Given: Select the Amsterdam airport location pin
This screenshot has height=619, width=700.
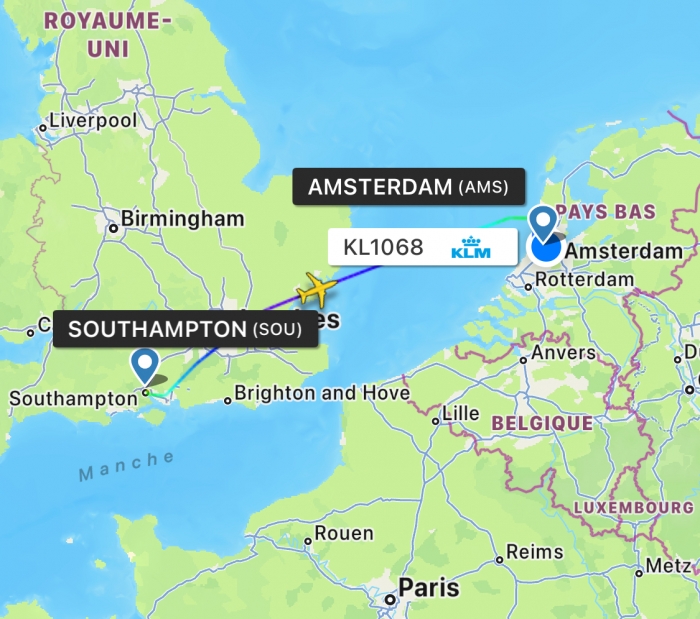Looking at the screenshot, I should pyautogui.click(x=542, y=224).
